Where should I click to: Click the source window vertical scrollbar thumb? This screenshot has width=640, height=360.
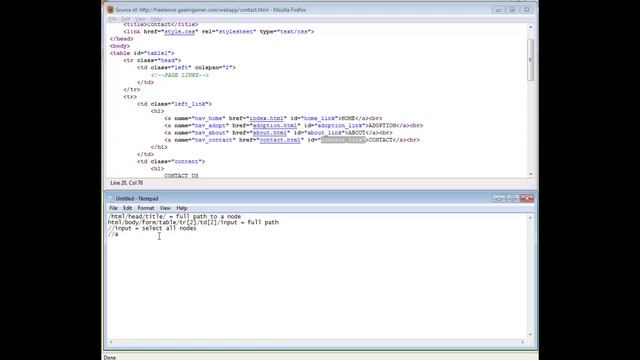pyautogui.click(x=531, y=60)
